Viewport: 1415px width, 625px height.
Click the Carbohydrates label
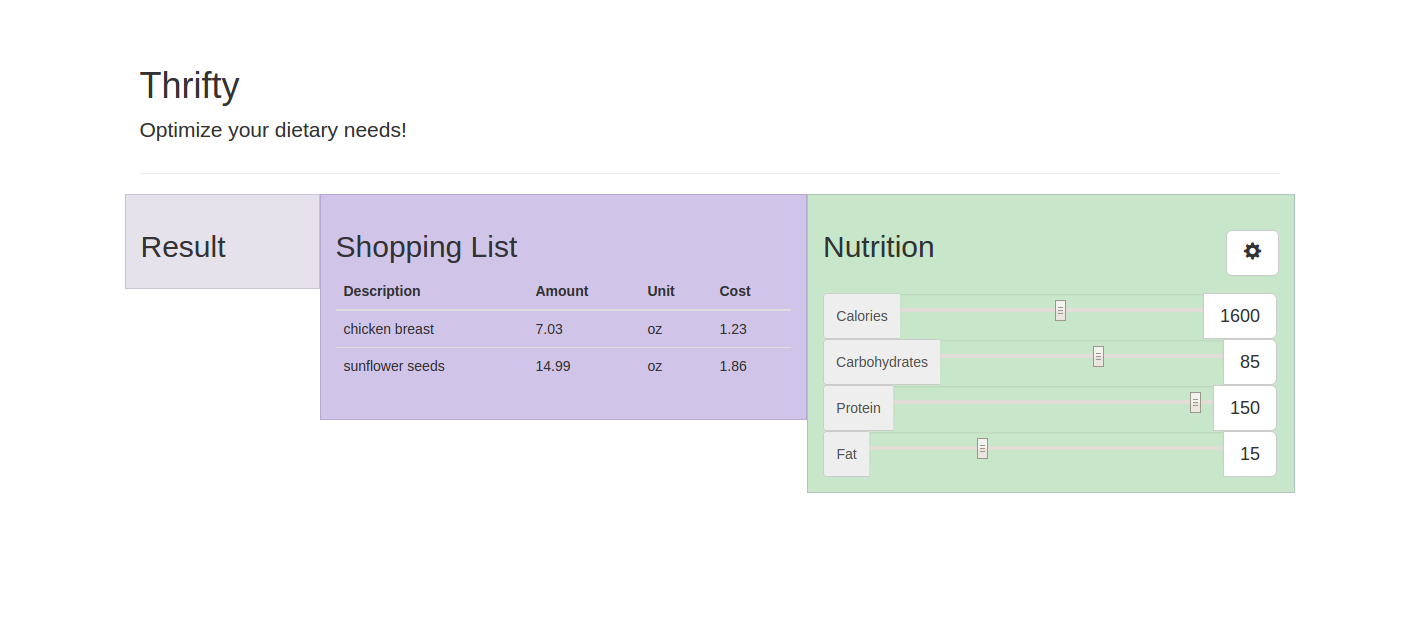point(881,362)
